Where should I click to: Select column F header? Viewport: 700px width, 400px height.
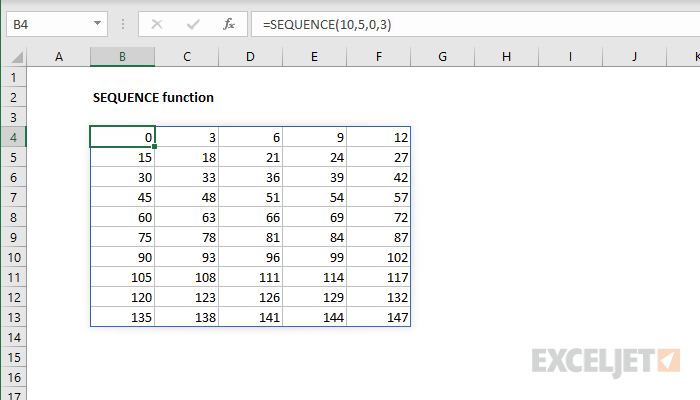point(378,57)
